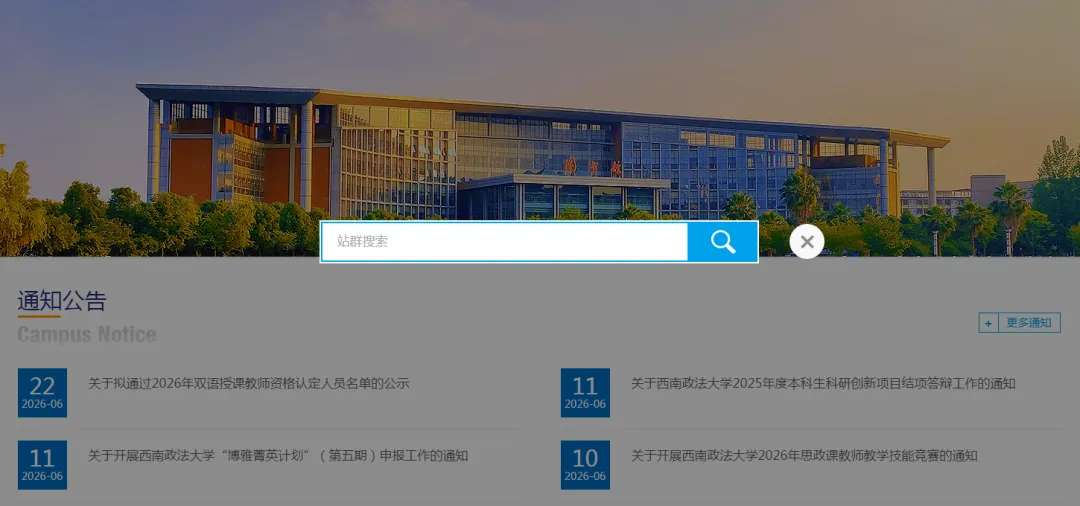Click the magnifier search button
Screen dimensions: 1080x506
tap(723, 242)
